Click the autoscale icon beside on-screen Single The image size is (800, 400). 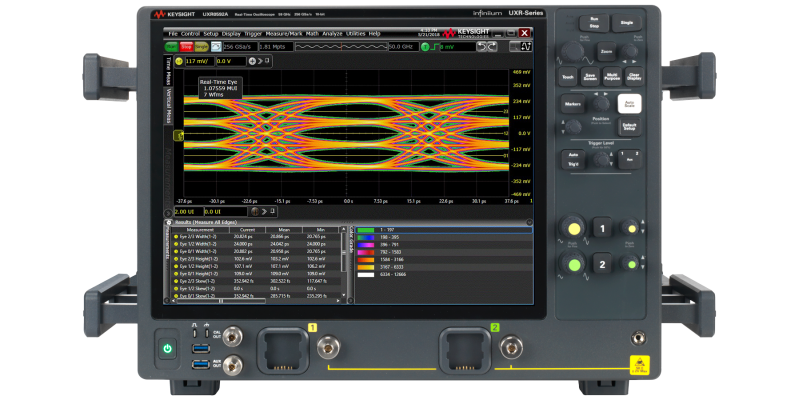216,47
